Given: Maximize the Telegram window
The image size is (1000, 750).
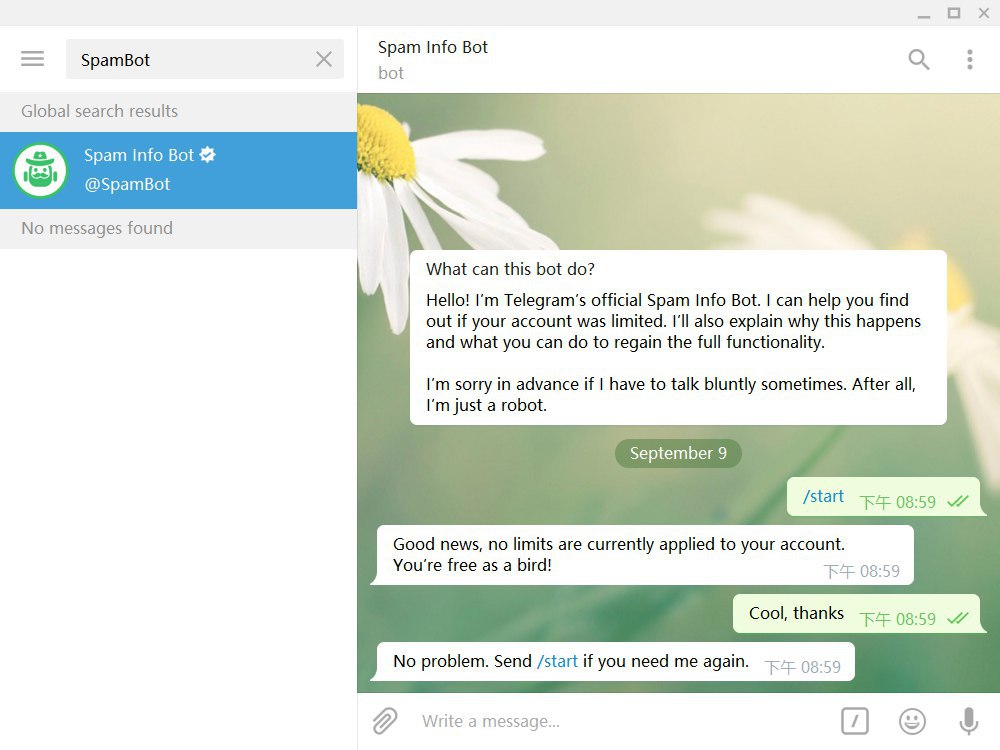Looking at the screenshot, I should (x=954, y=13).
